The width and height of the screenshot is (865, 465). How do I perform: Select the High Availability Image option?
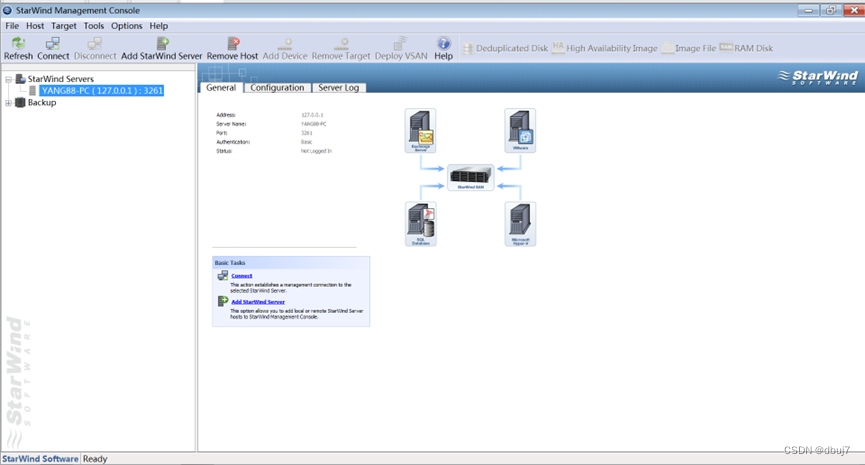point(605,49)
